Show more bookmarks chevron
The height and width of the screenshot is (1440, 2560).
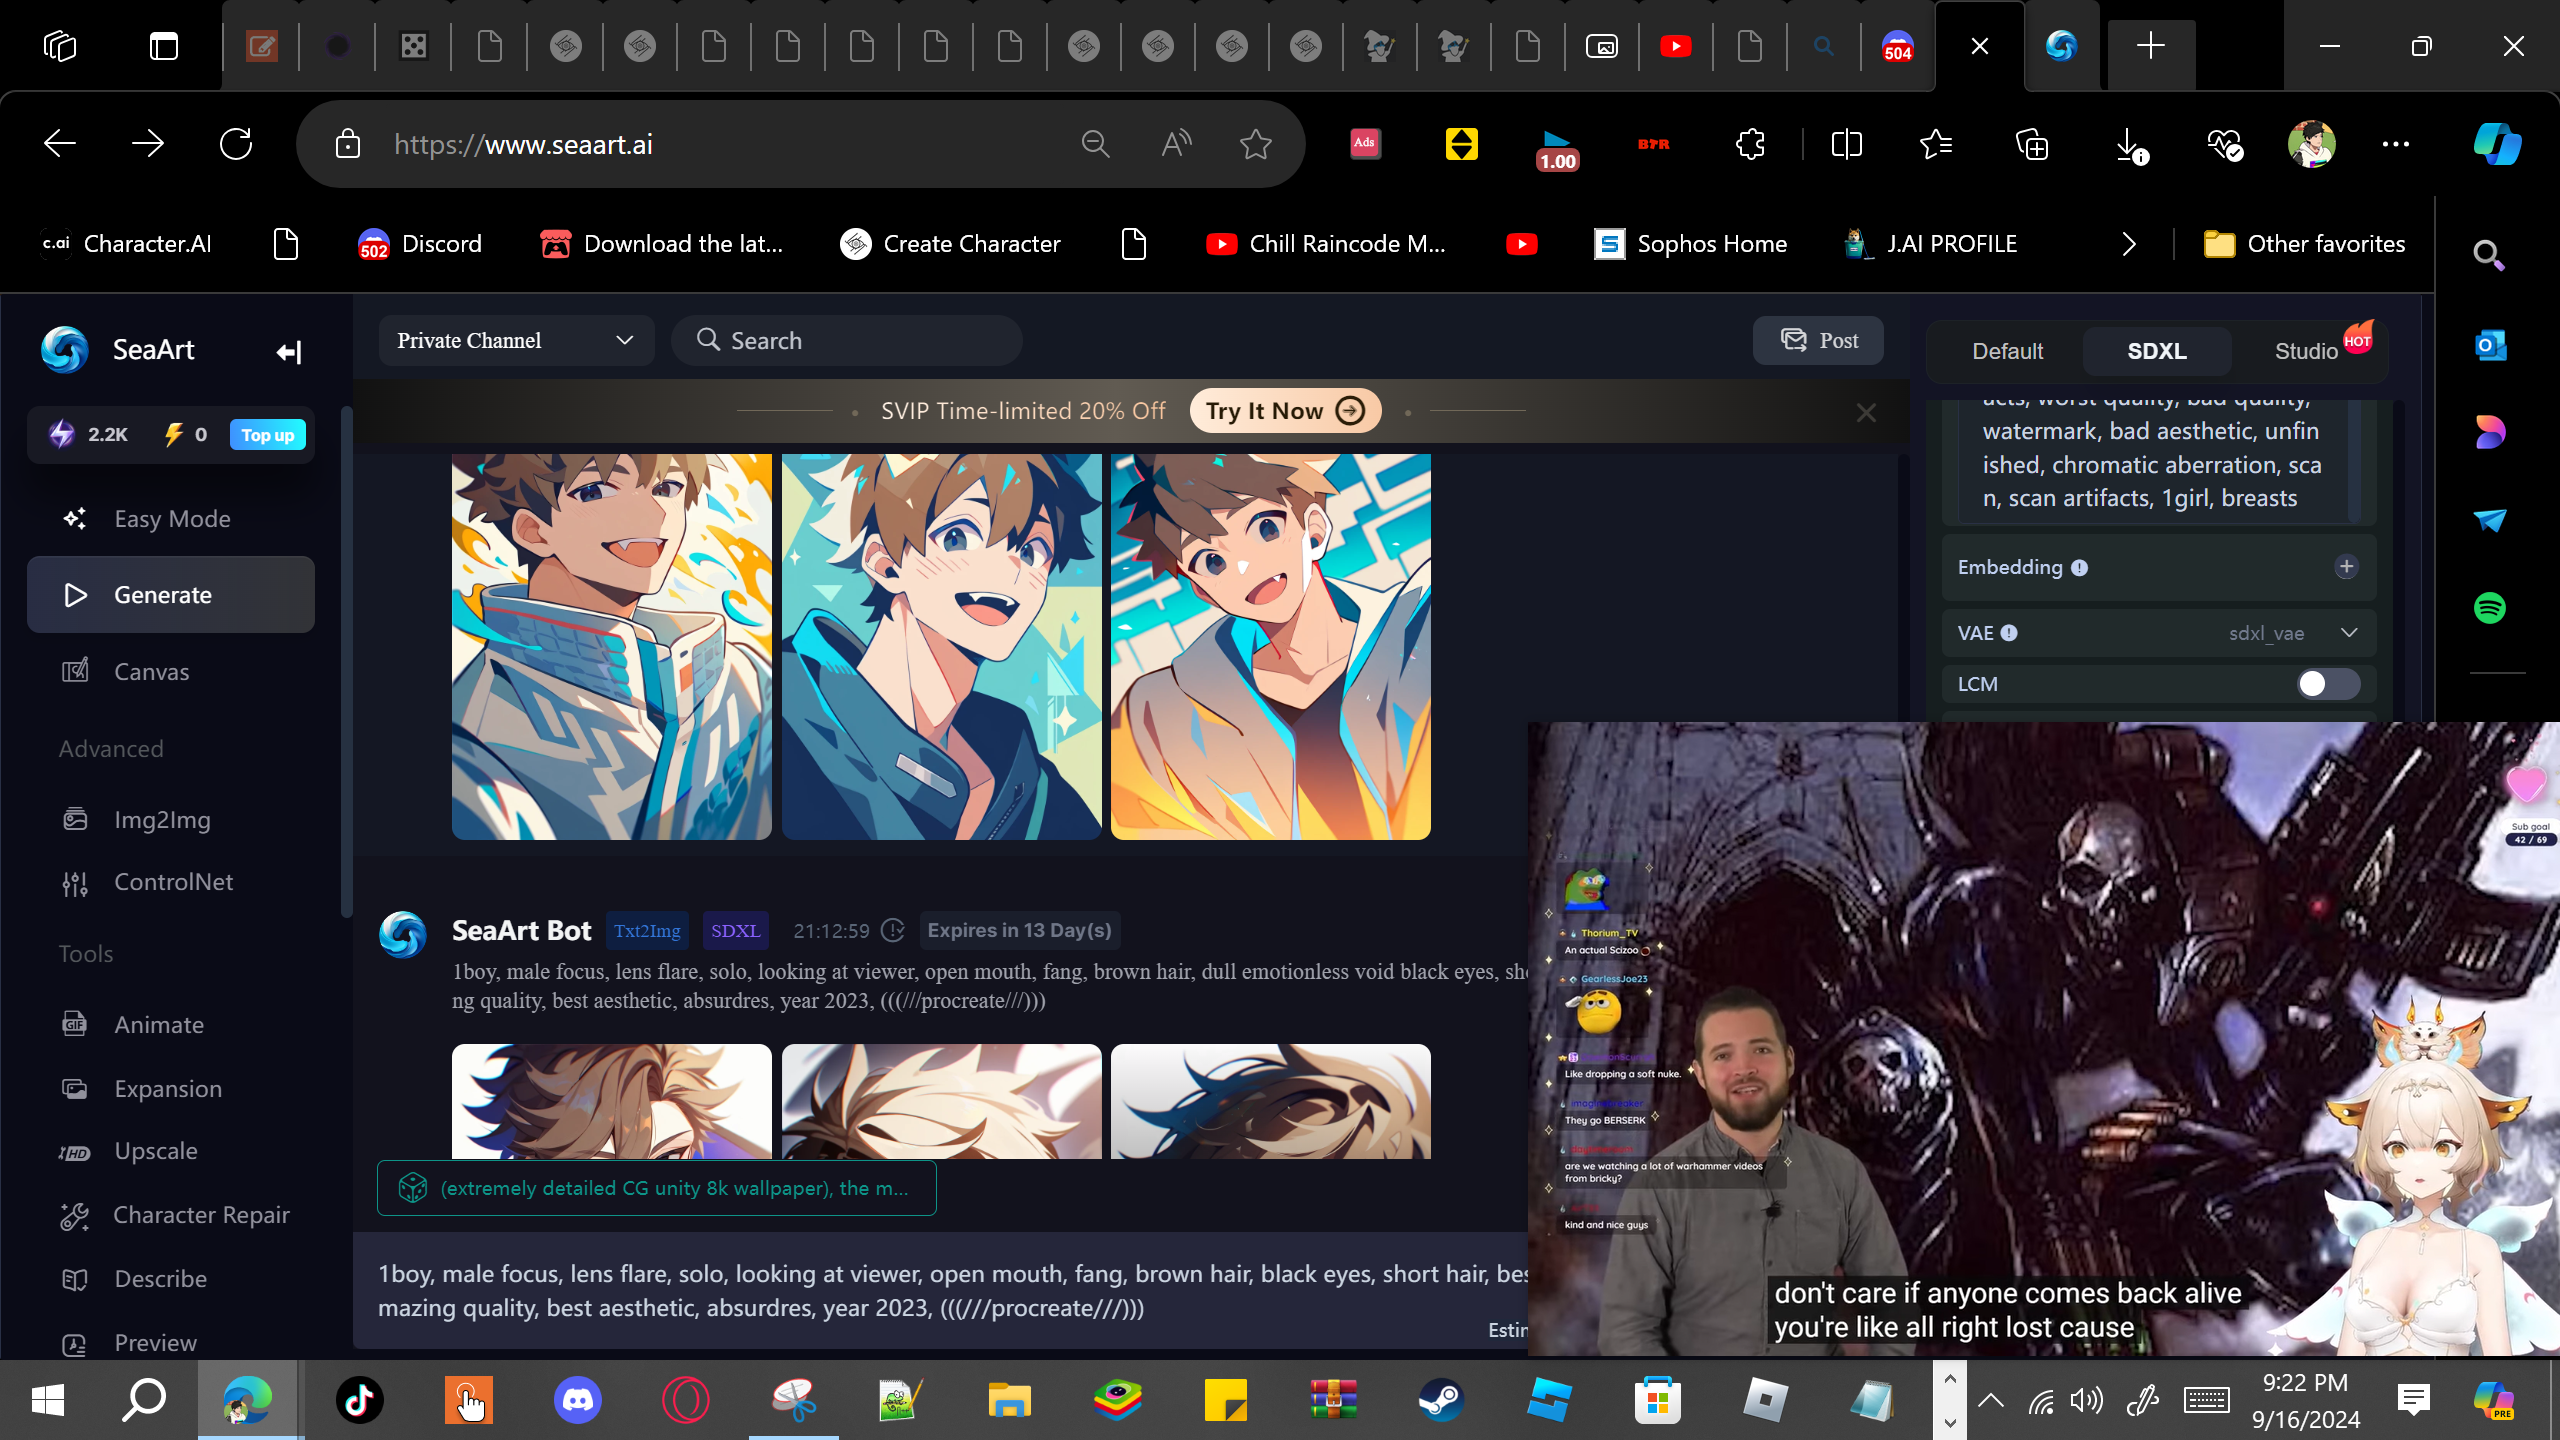pos(2129,244)
